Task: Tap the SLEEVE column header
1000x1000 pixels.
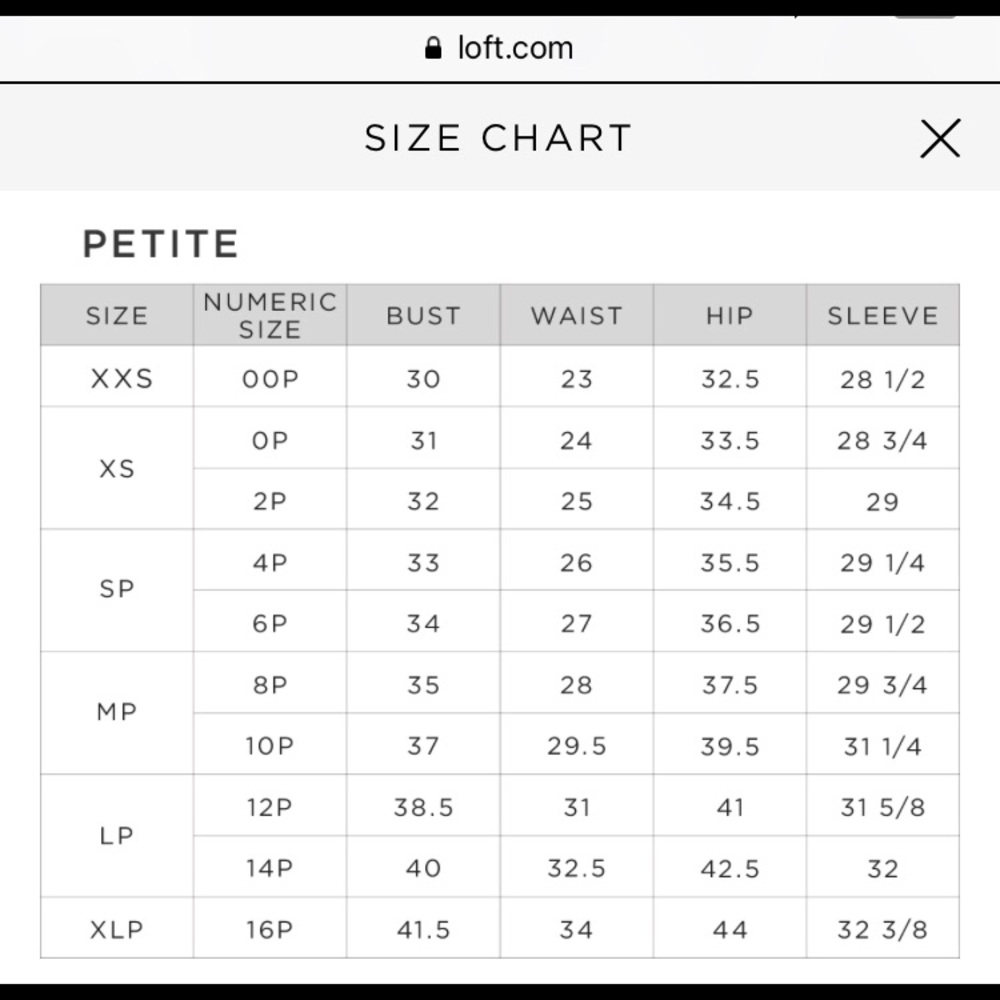Action: tap(883, 315)
